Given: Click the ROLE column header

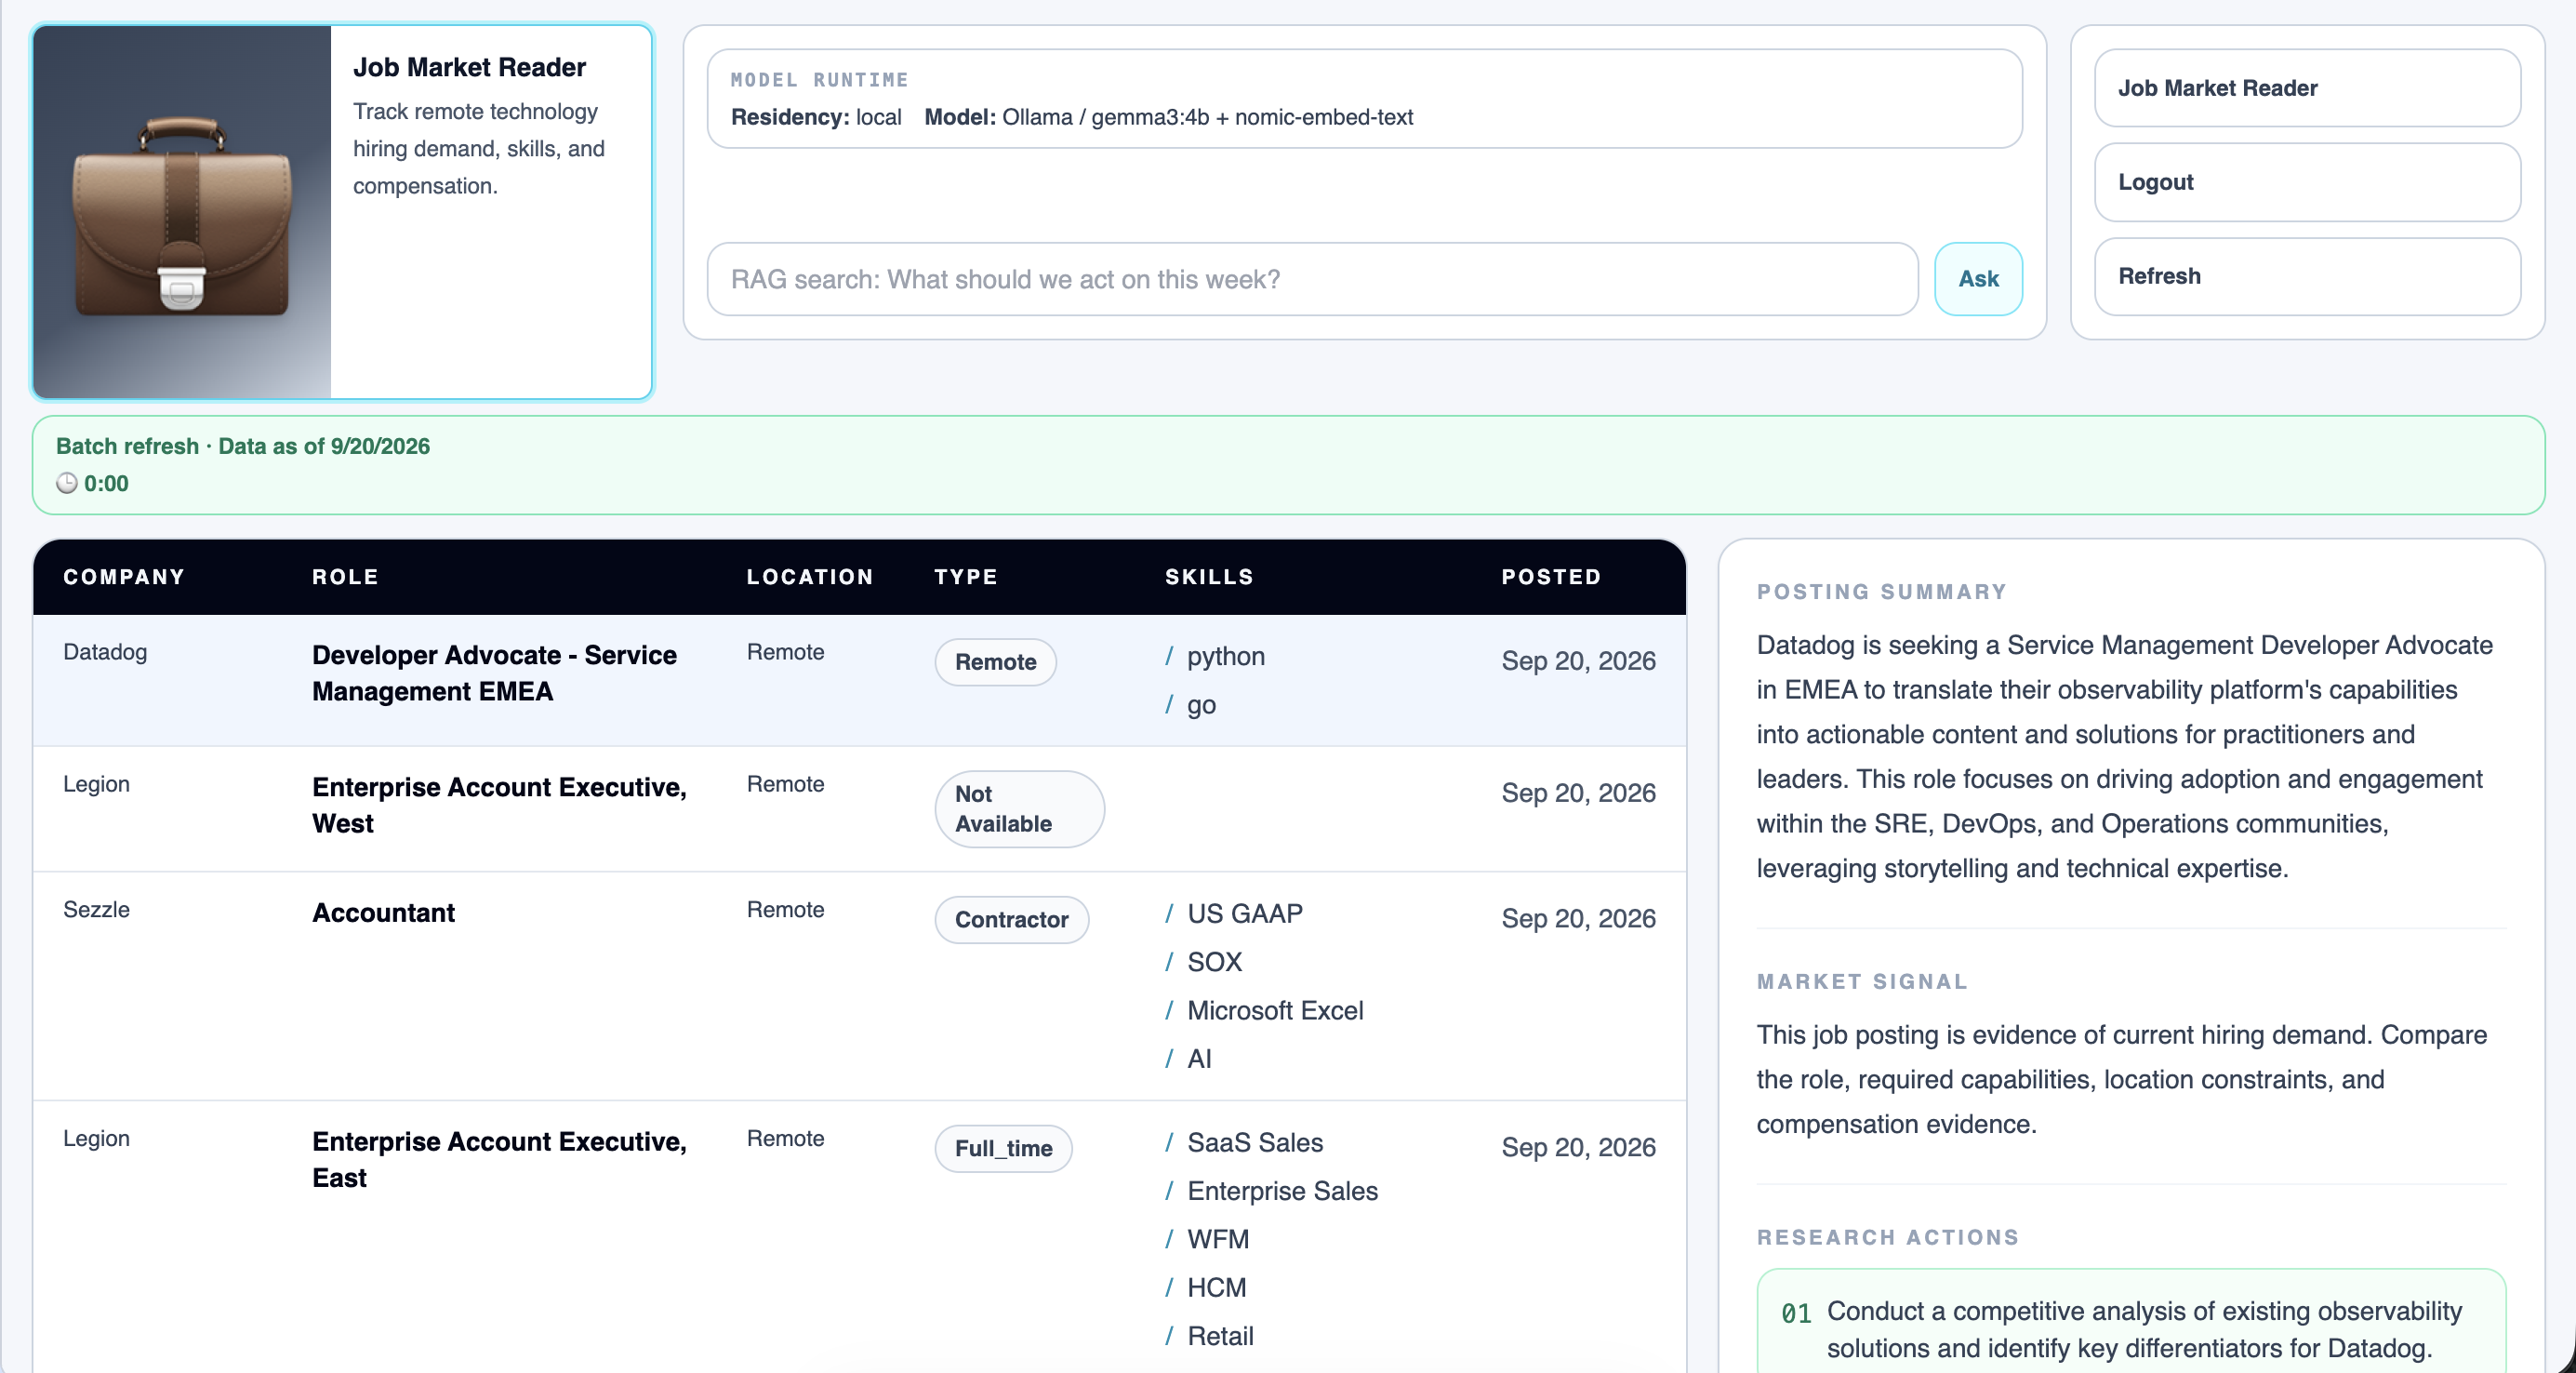Looking at the screenshot, I should 345,577.
